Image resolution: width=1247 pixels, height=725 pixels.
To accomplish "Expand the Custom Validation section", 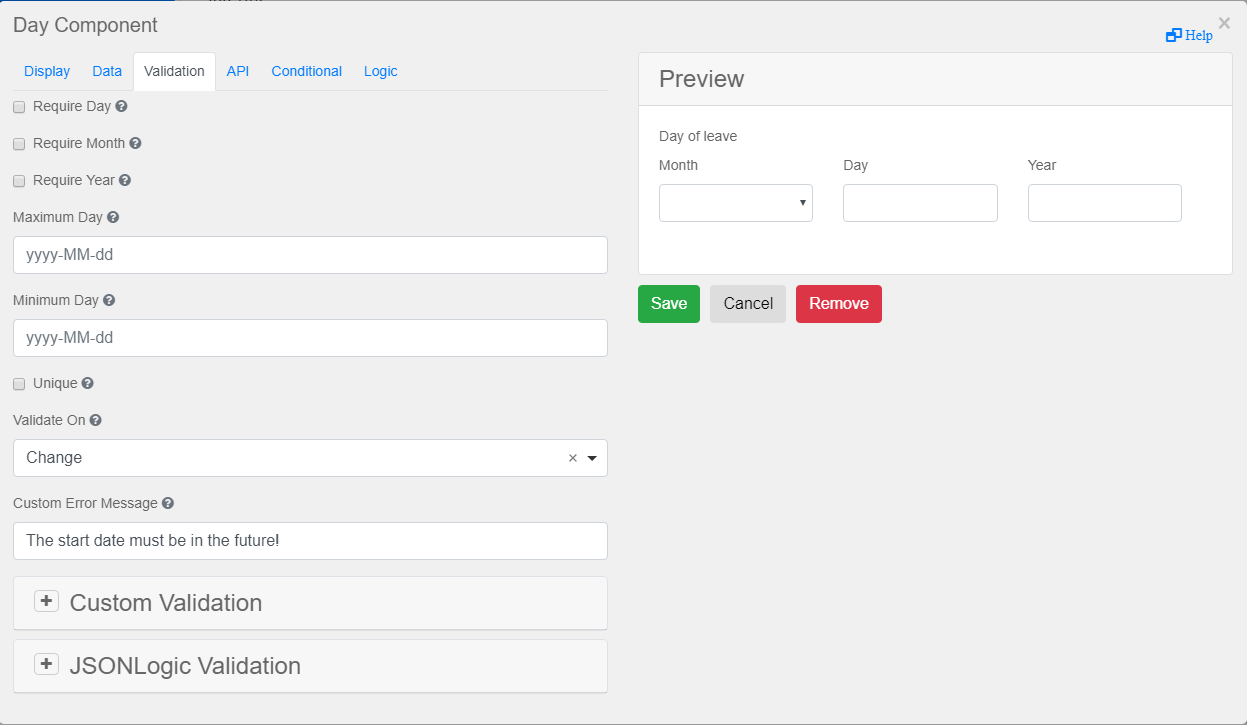I will tap(46, 600).
